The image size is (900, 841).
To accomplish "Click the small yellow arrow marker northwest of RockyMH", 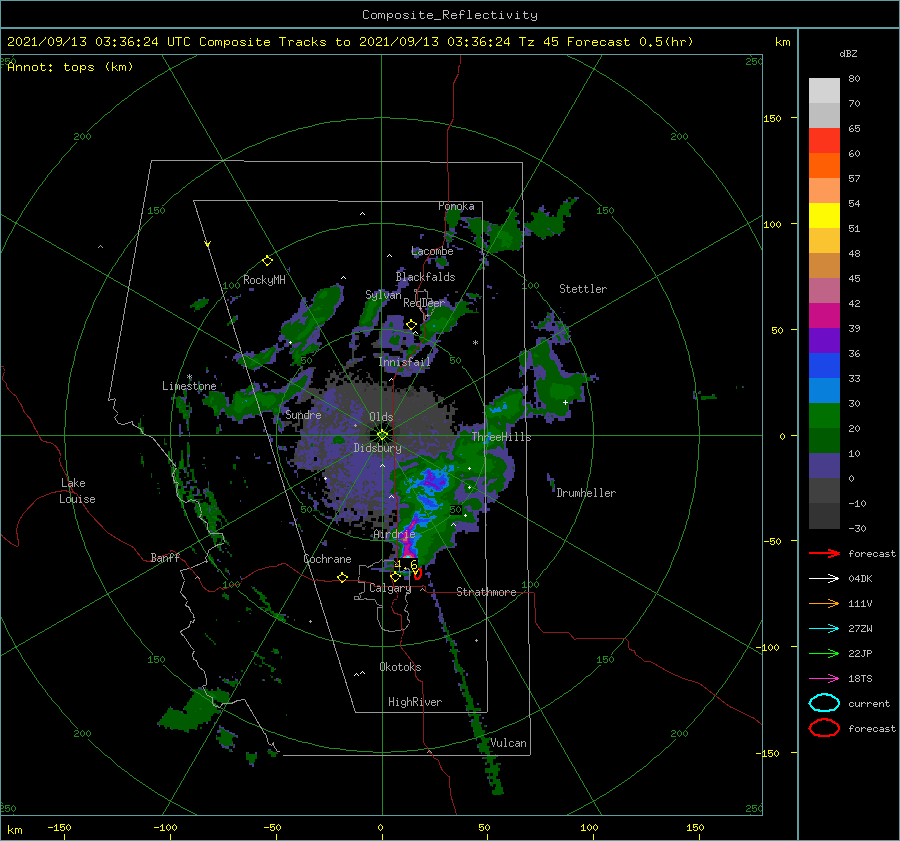I will 208,244.
